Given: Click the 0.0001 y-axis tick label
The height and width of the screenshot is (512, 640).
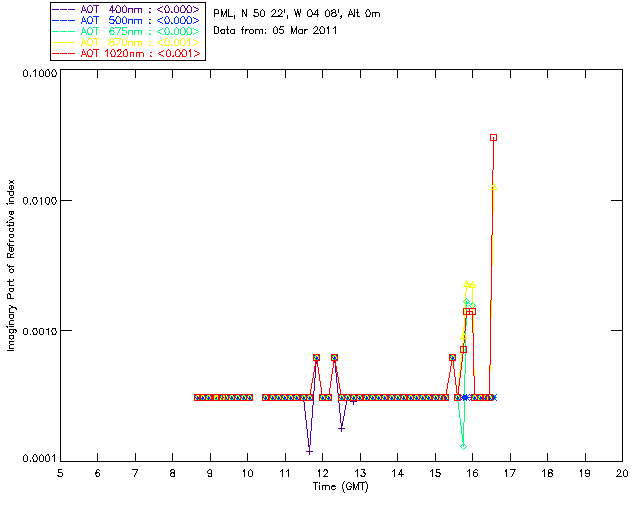Looking at the screenshot, I should (x=39, y=458).
